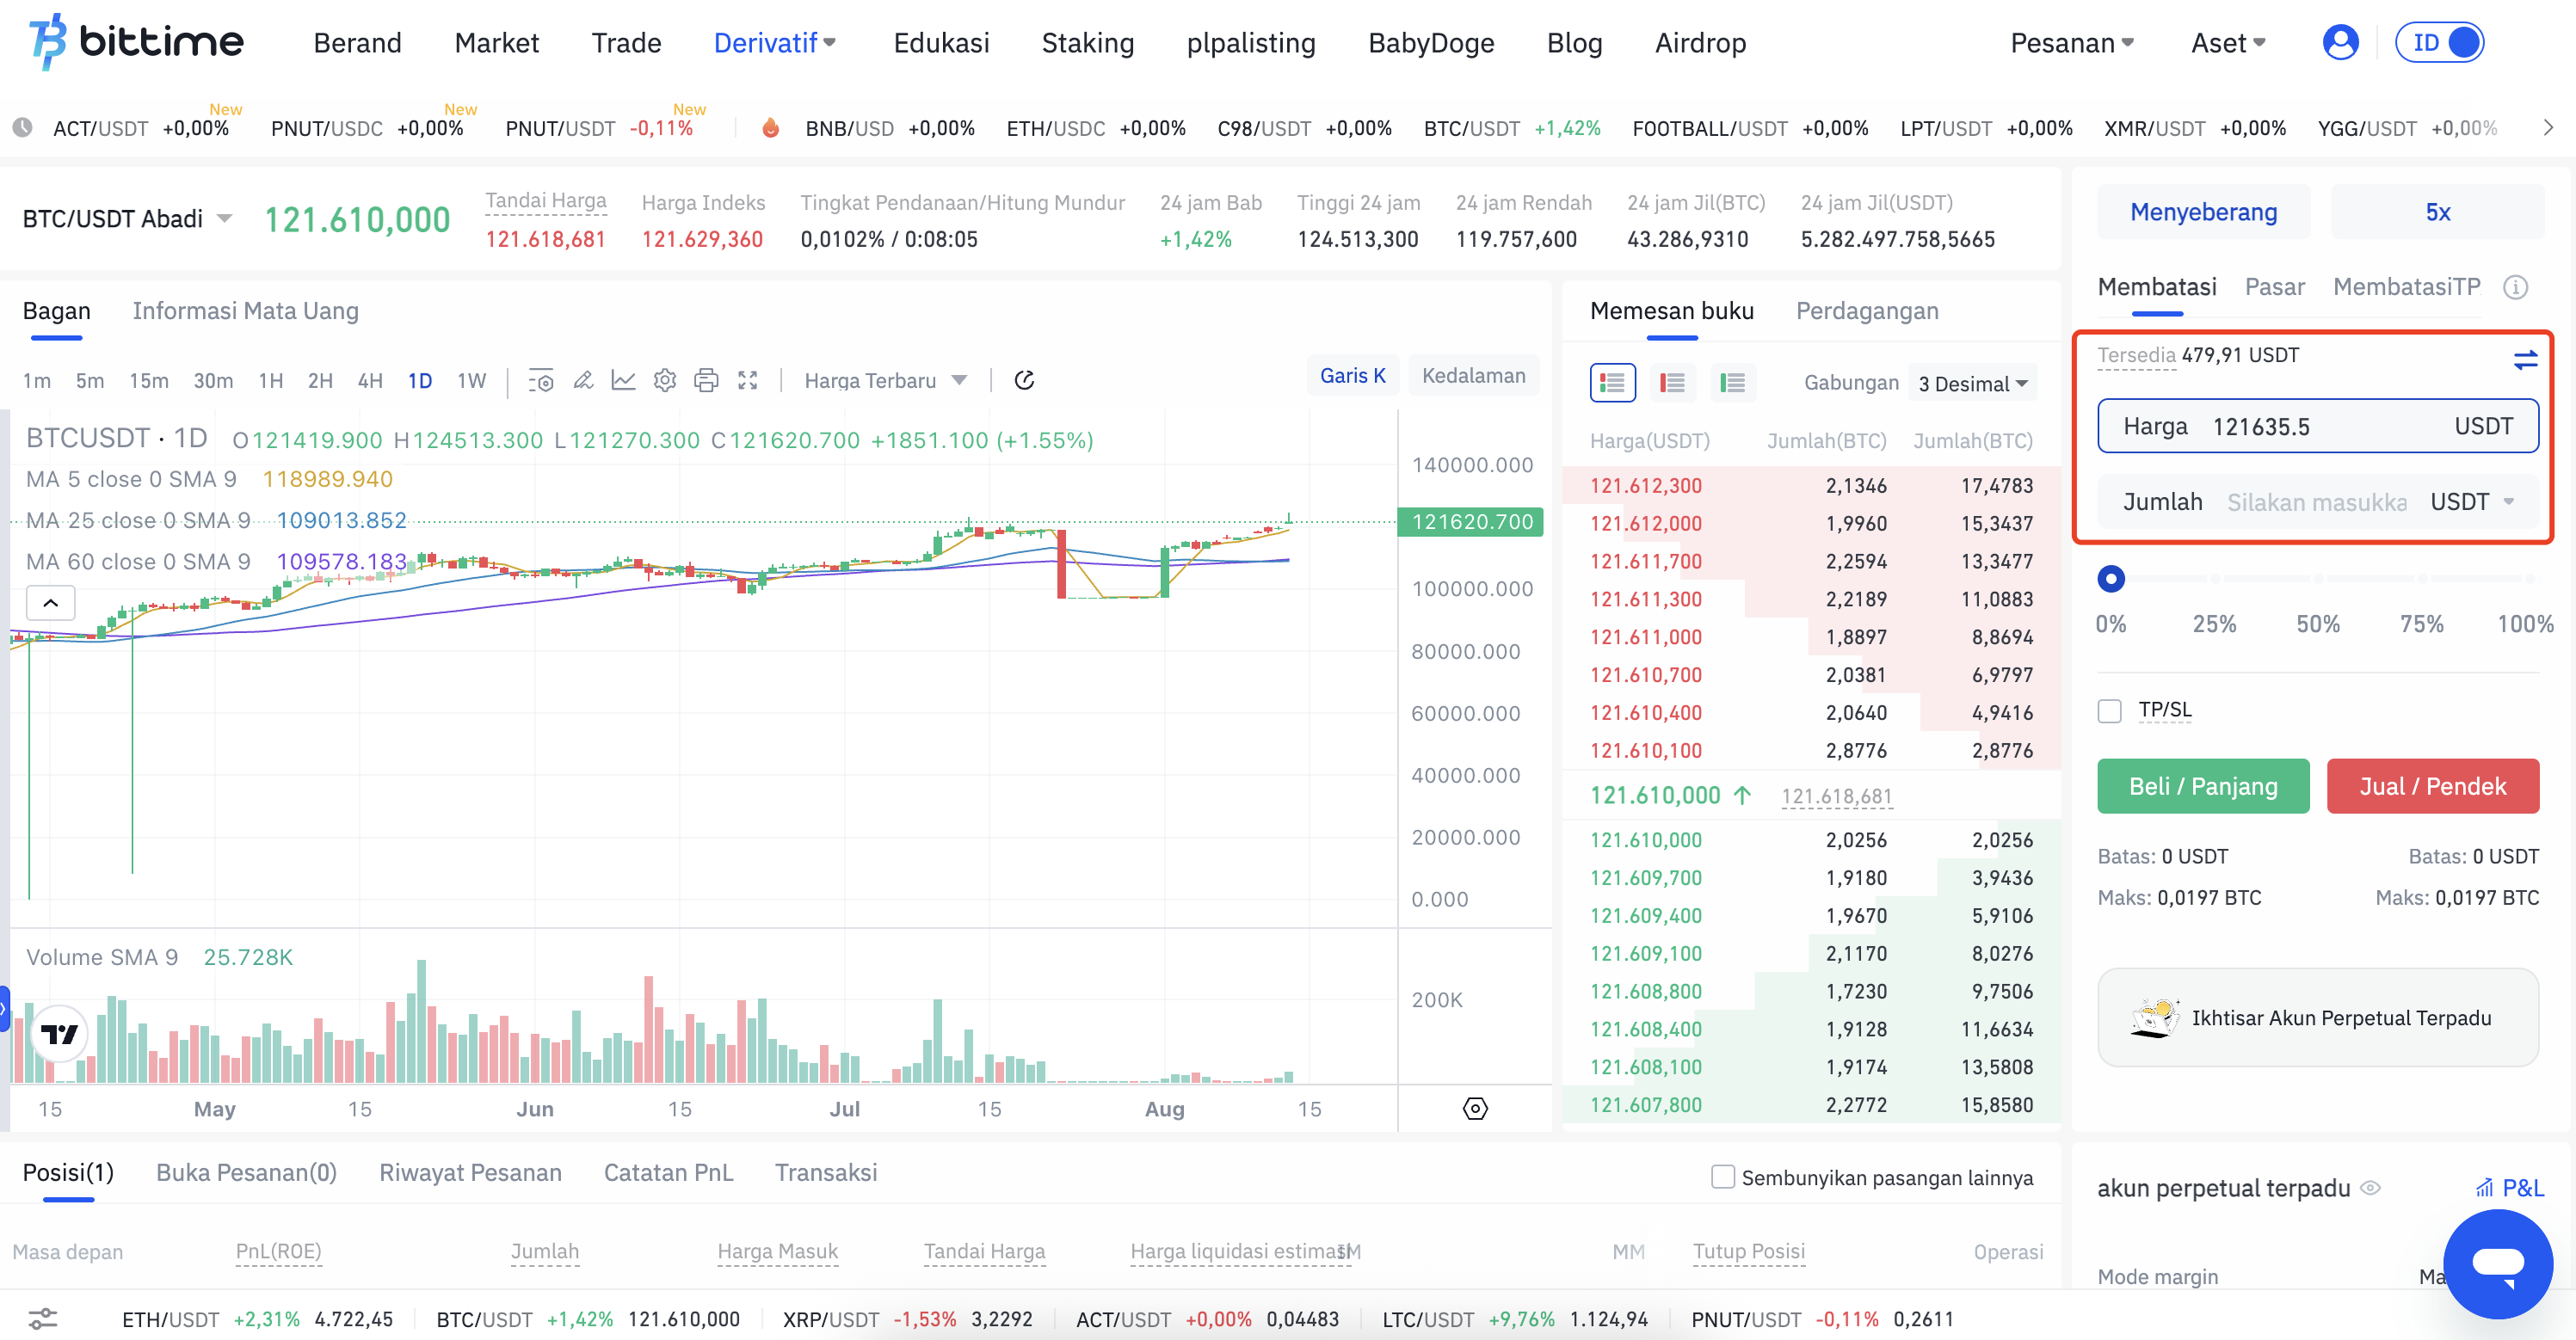Image resolution: width=2576 pixels, height=1340 pixels.
Task: Click the chart refresh icon
Action: click(1024, 380)
